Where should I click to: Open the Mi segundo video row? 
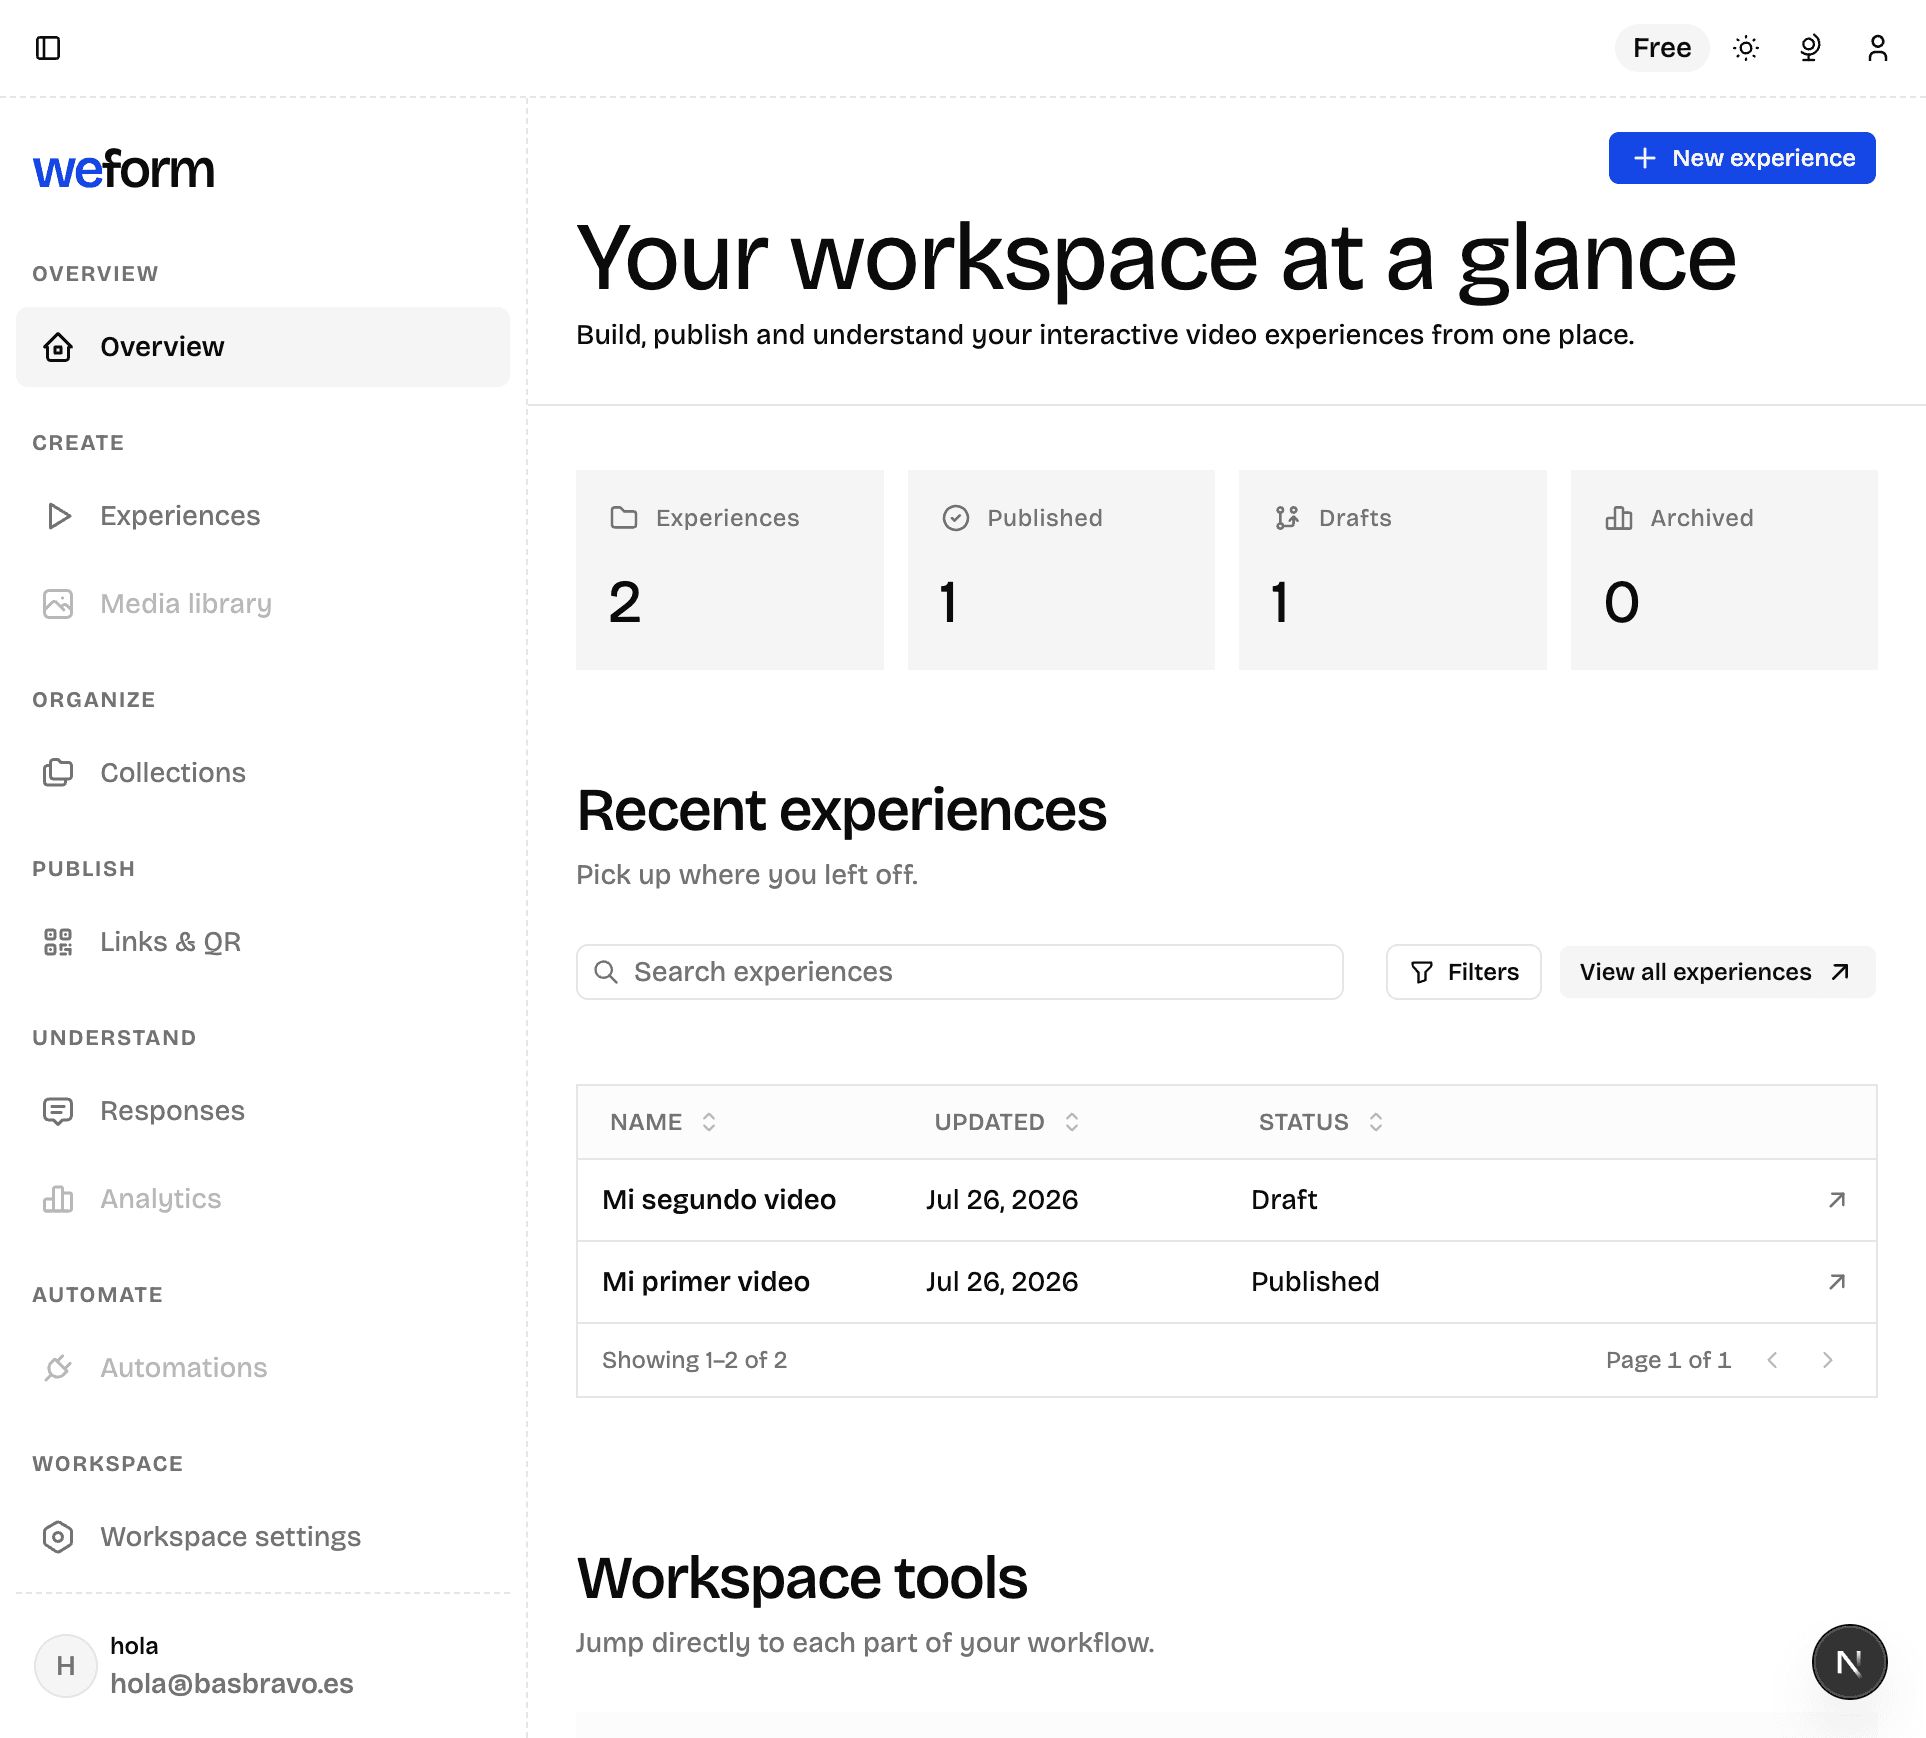click(1227, 1200)
